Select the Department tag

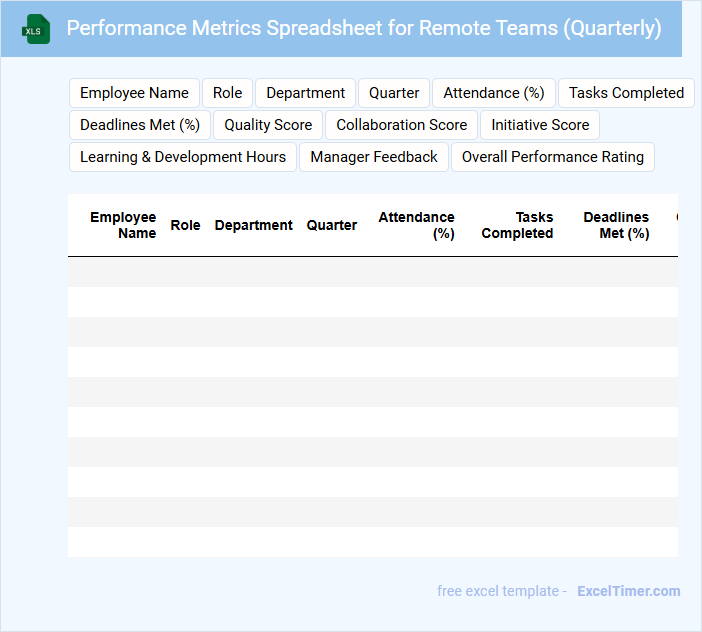click(305, 93)
